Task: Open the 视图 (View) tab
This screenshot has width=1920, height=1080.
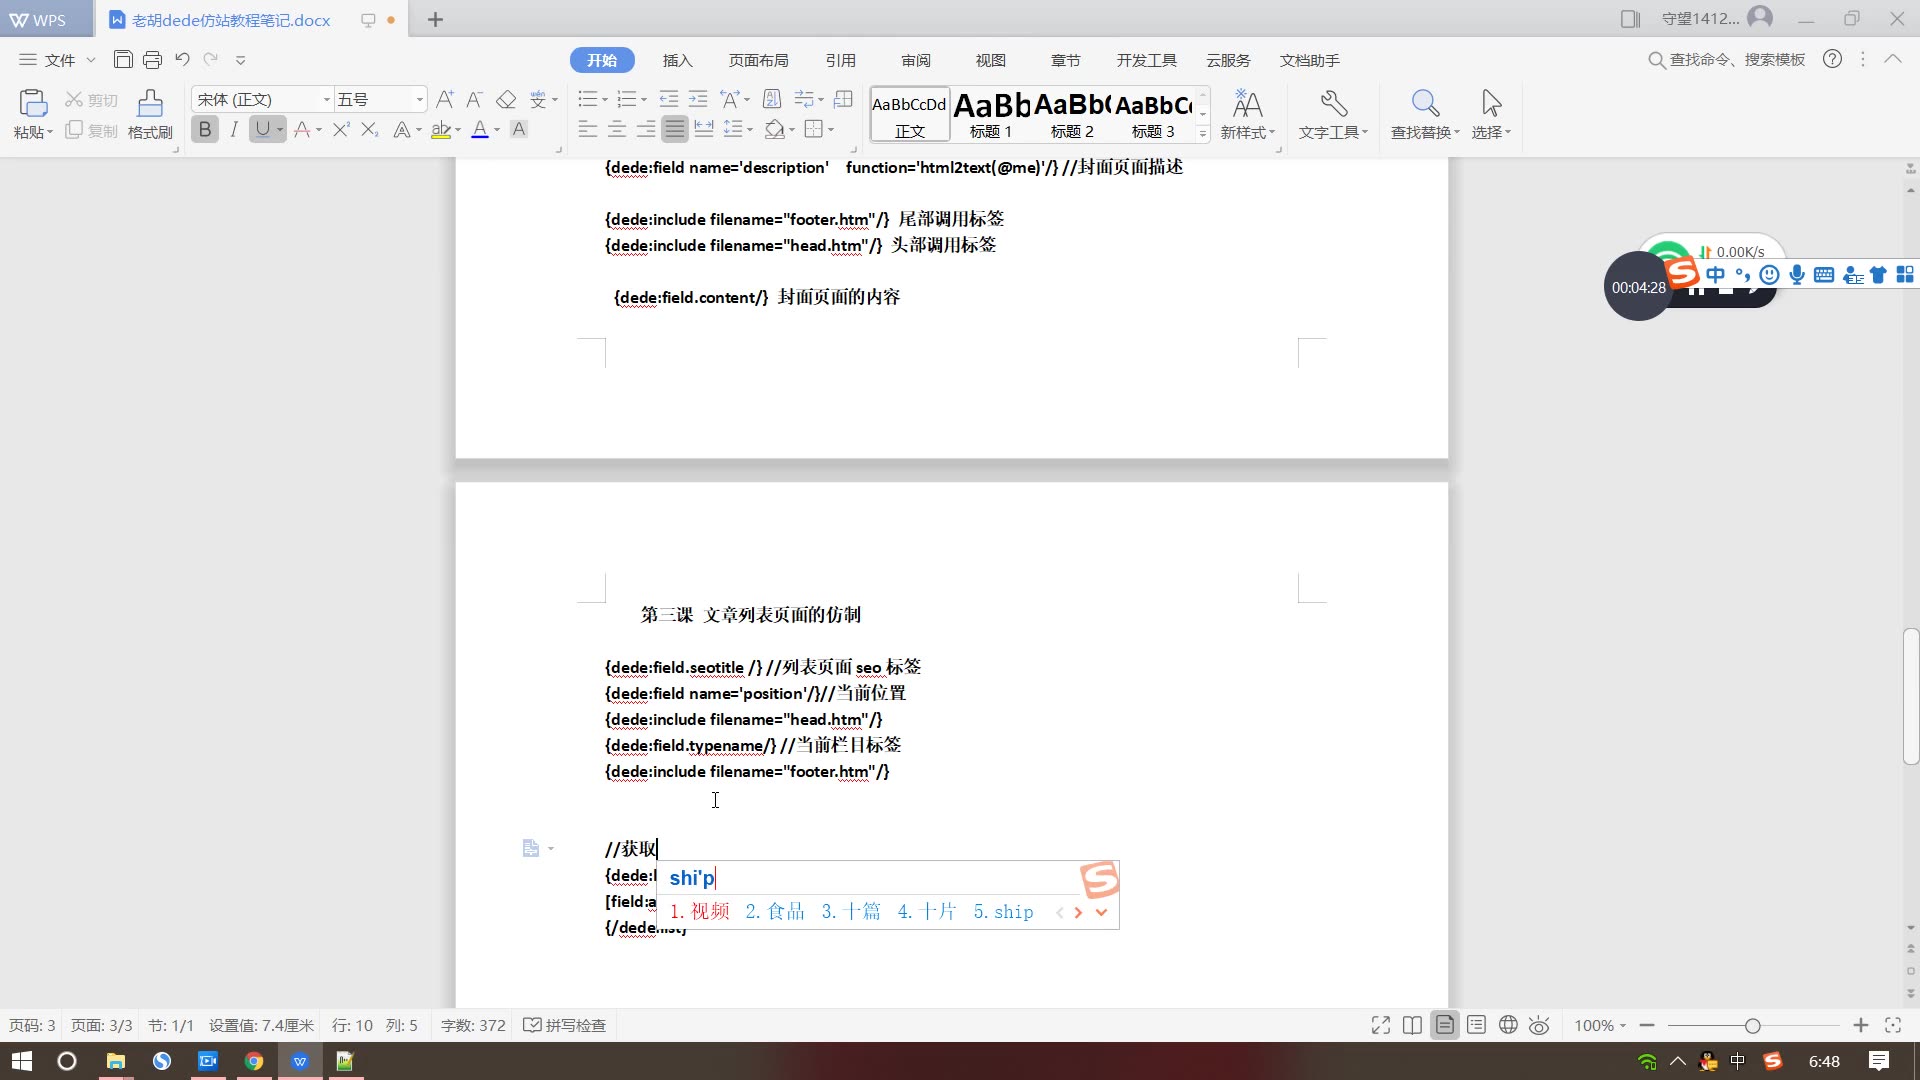Action: (990, 60)
